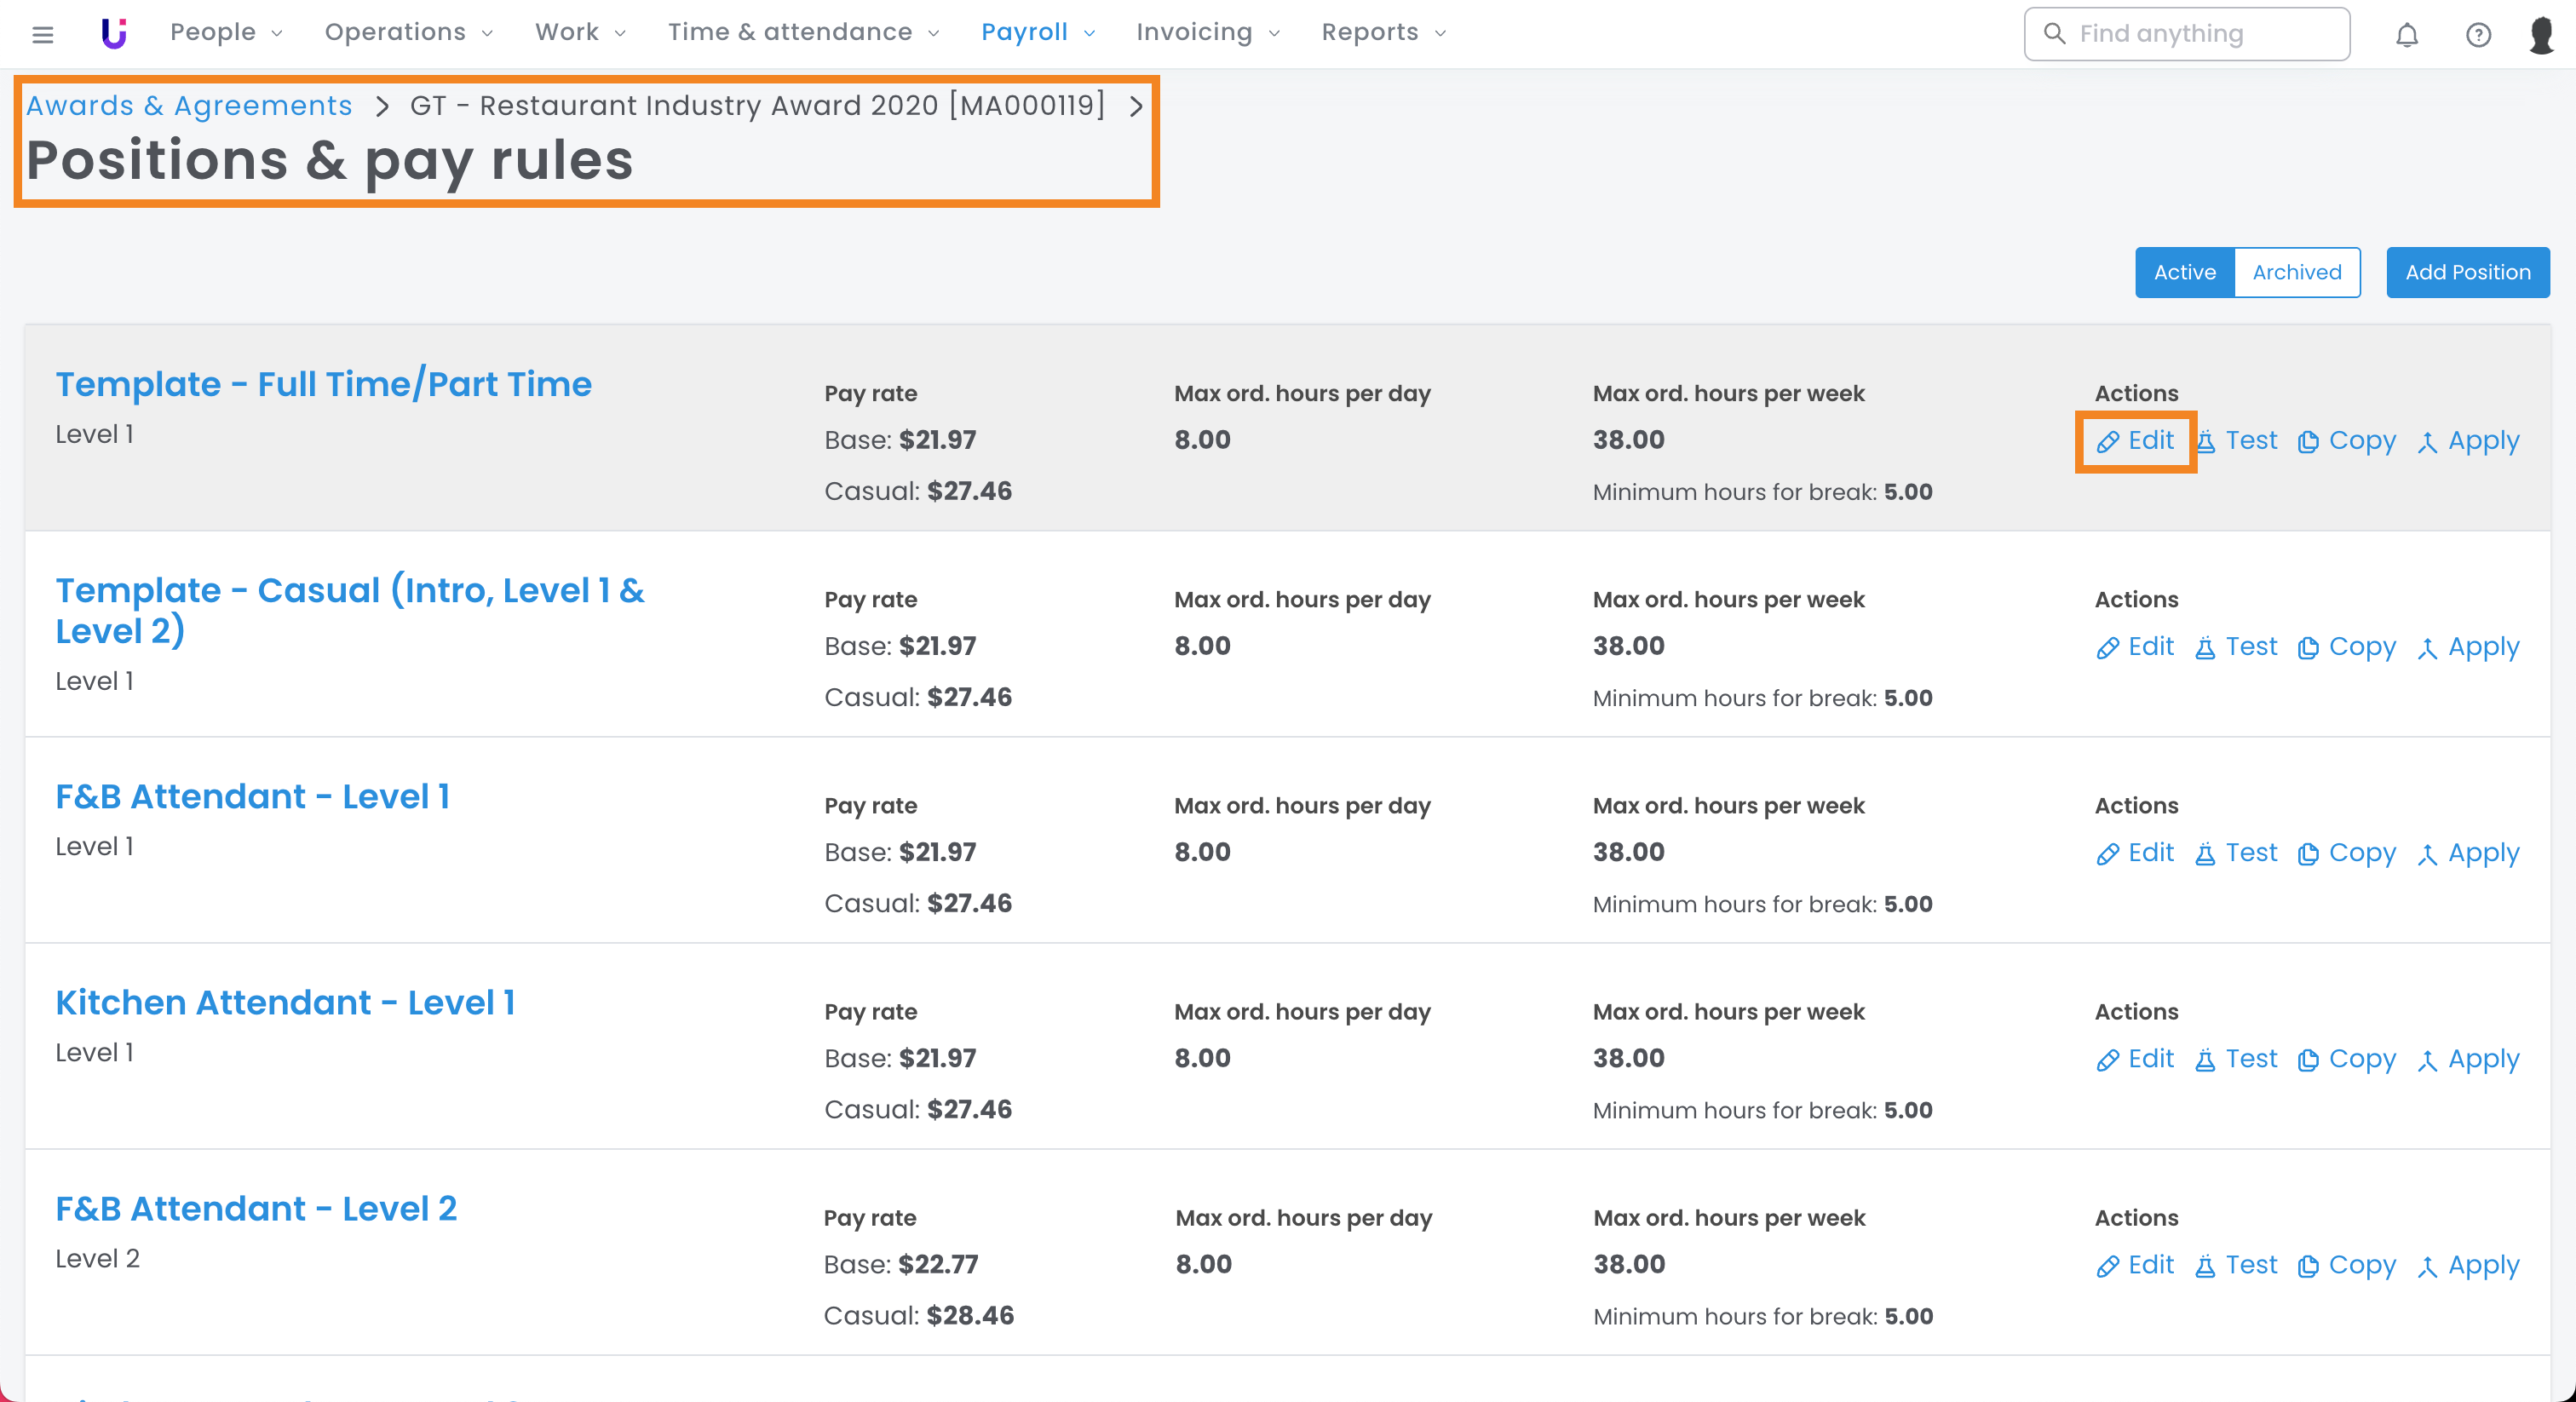Select the Active positions toggle

[x=2184, y=272]
